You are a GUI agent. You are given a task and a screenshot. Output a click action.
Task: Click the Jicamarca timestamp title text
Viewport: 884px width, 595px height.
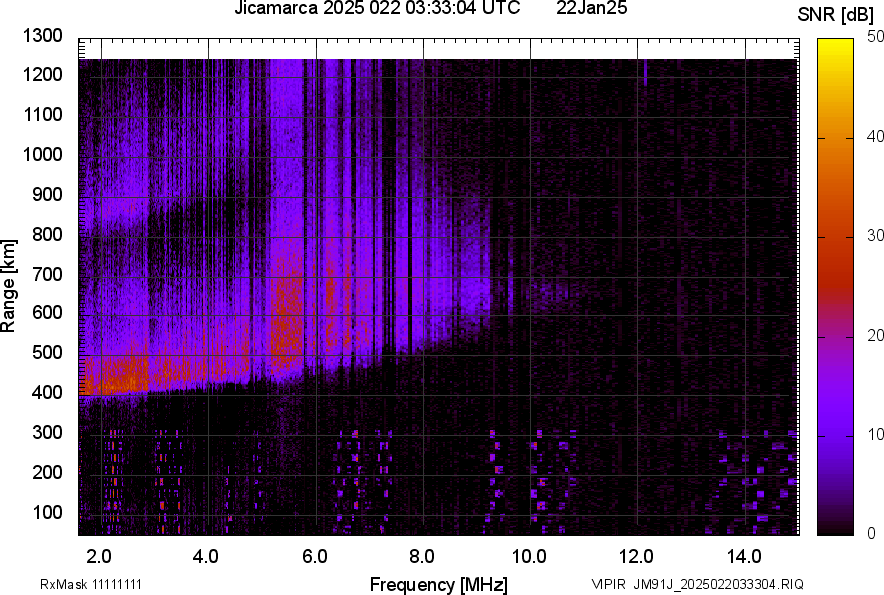(x=376, y=9)
